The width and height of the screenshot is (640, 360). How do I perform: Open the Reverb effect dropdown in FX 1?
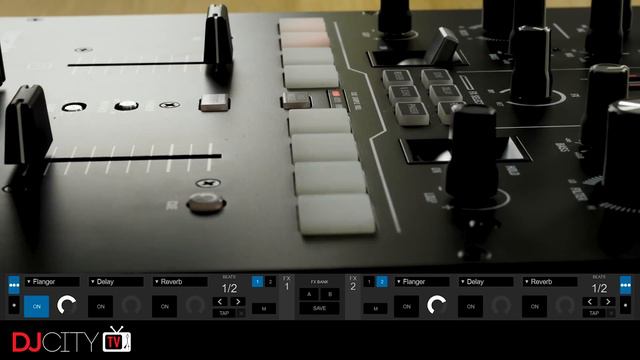[180, 282]
